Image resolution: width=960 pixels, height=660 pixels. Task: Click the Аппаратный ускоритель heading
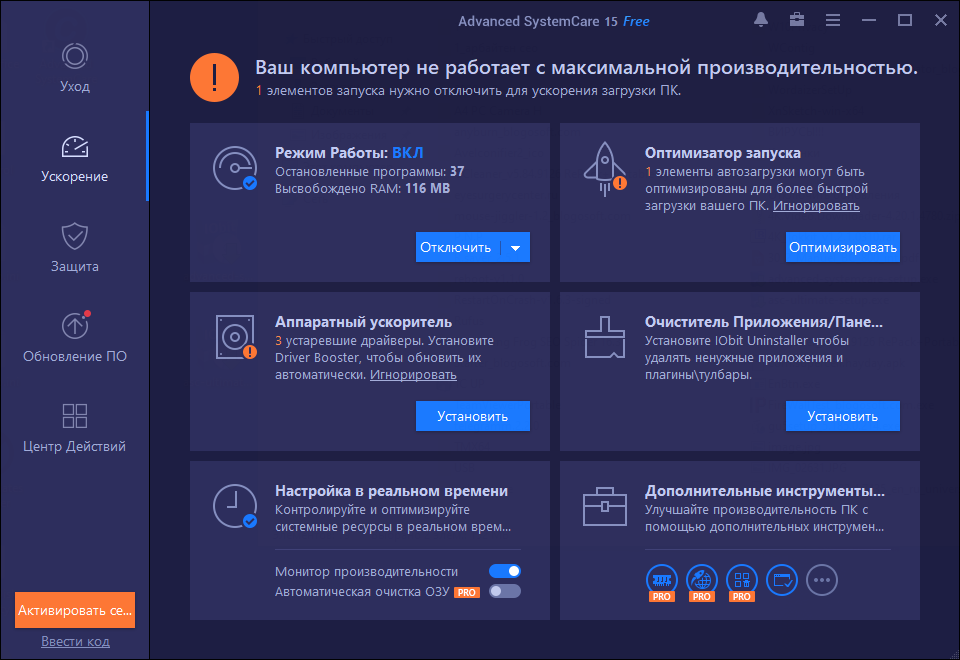(363, 321)
